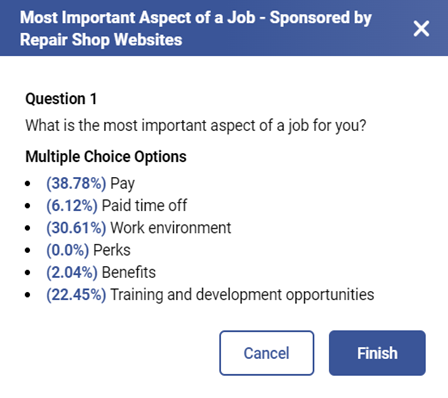Click the 30.61% percentage value
The image size is (448, 398).
point(76,228)
